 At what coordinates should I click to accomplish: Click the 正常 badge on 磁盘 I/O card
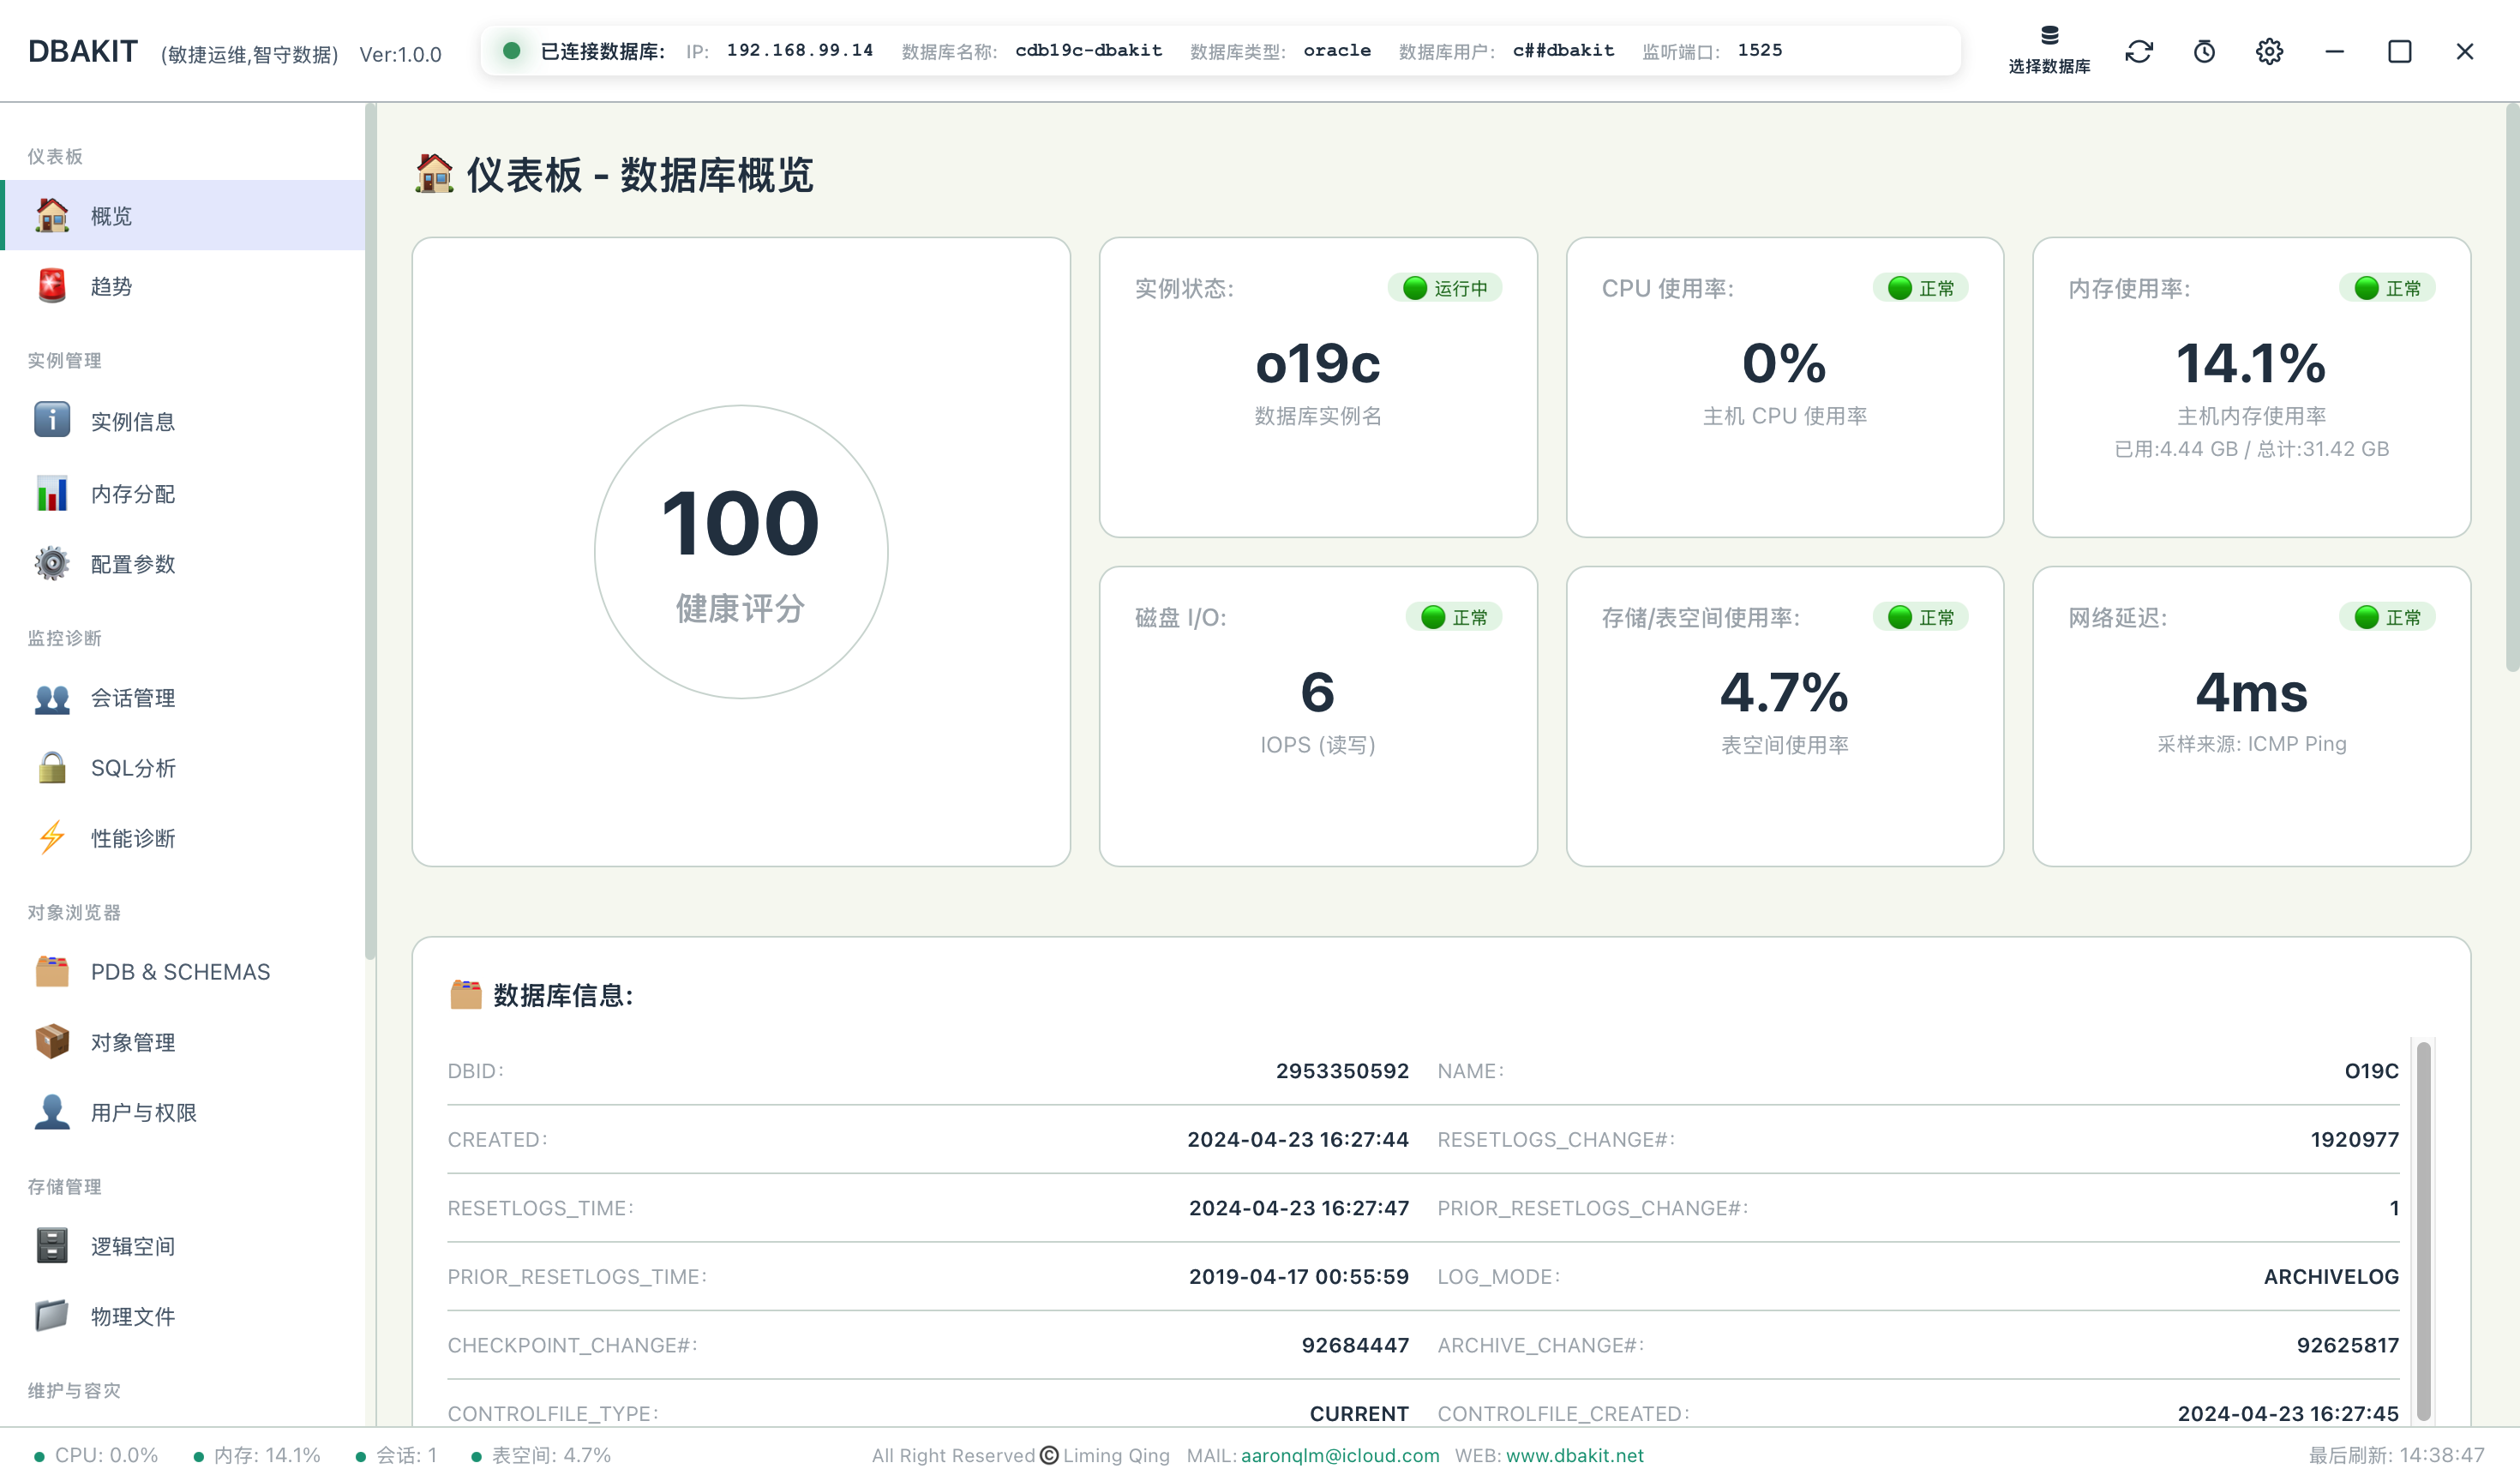1454,617
